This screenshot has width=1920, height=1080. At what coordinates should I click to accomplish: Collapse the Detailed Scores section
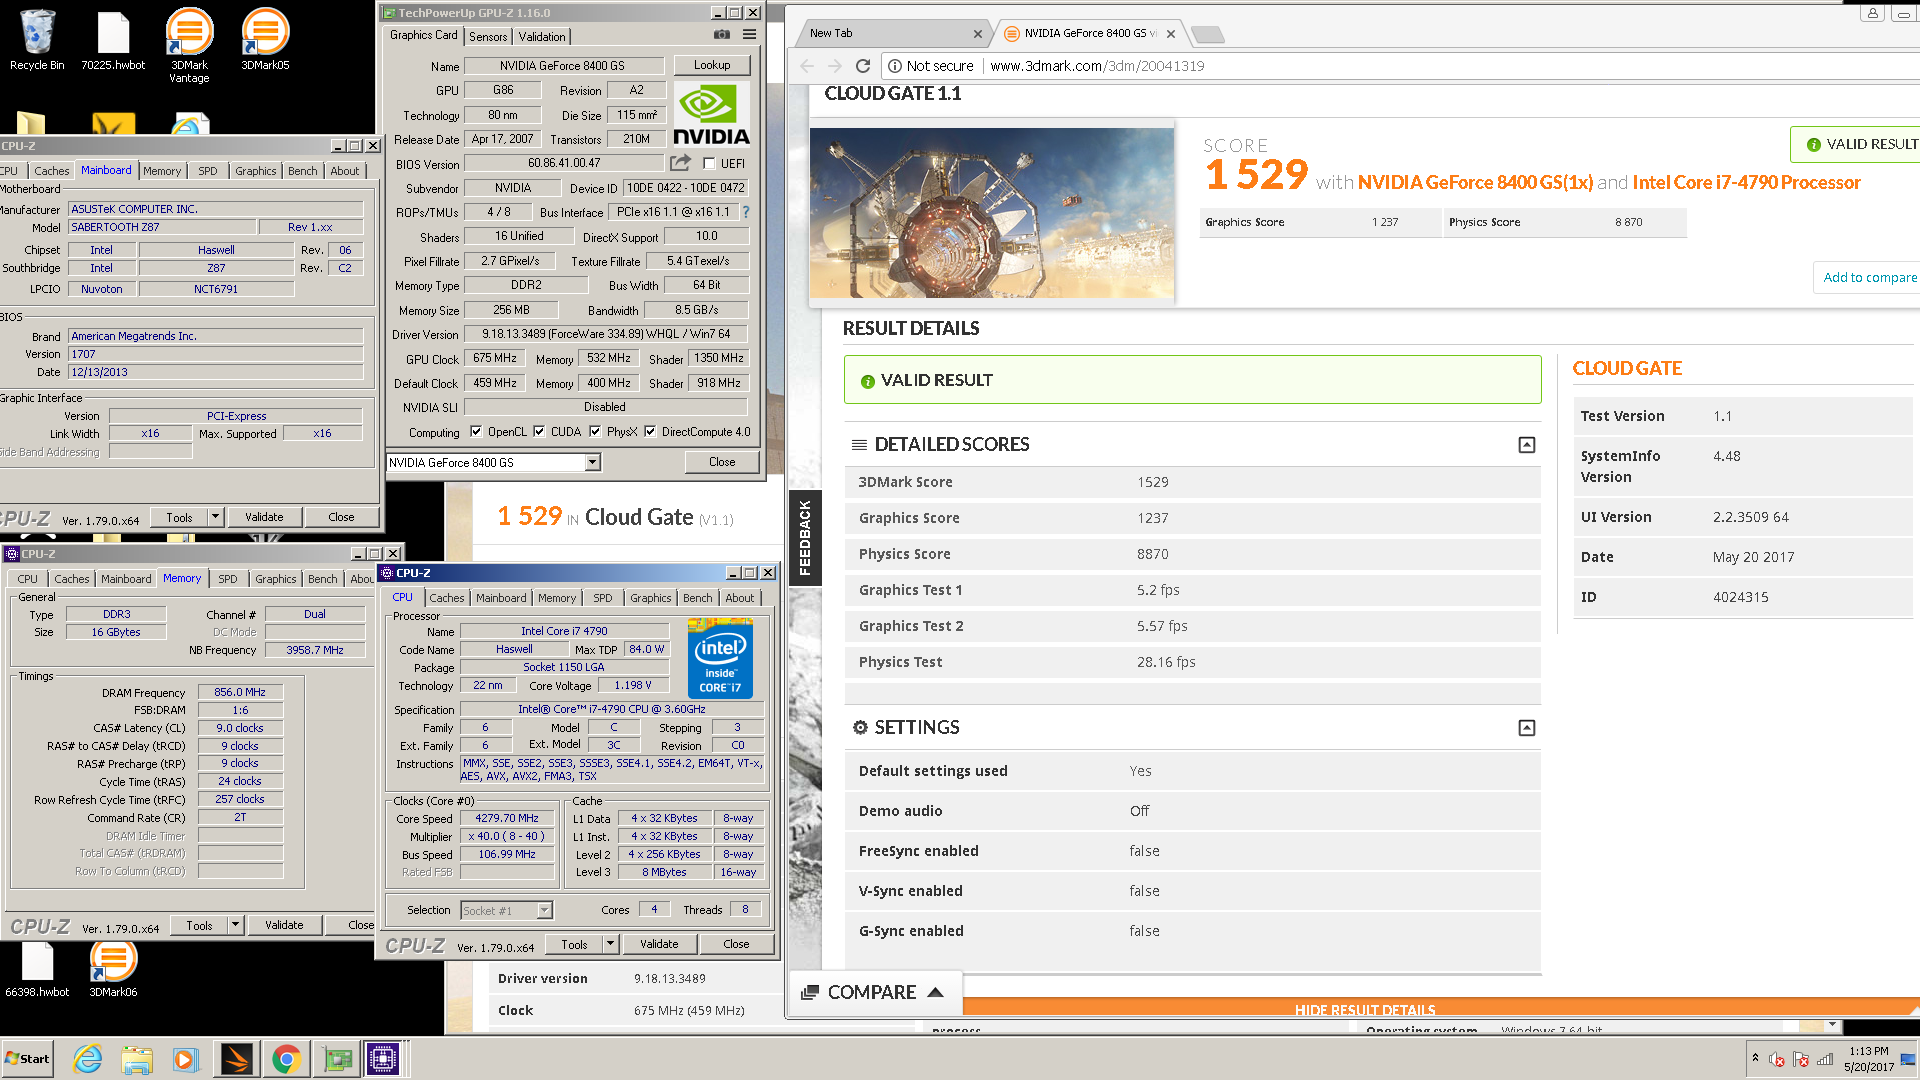point(1527,445)
